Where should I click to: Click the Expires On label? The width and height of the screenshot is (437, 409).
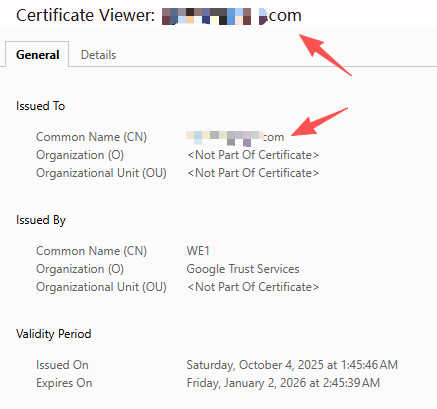coord(64,383)
